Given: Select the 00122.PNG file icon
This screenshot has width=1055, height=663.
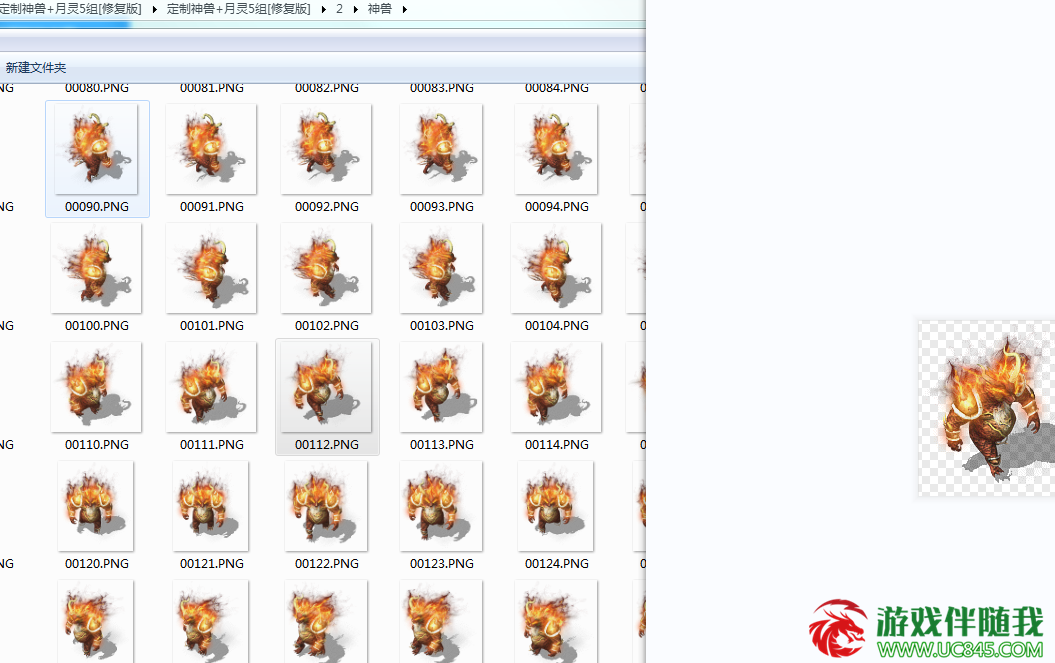Looking at the screenshot, I should tap(326, 506).
